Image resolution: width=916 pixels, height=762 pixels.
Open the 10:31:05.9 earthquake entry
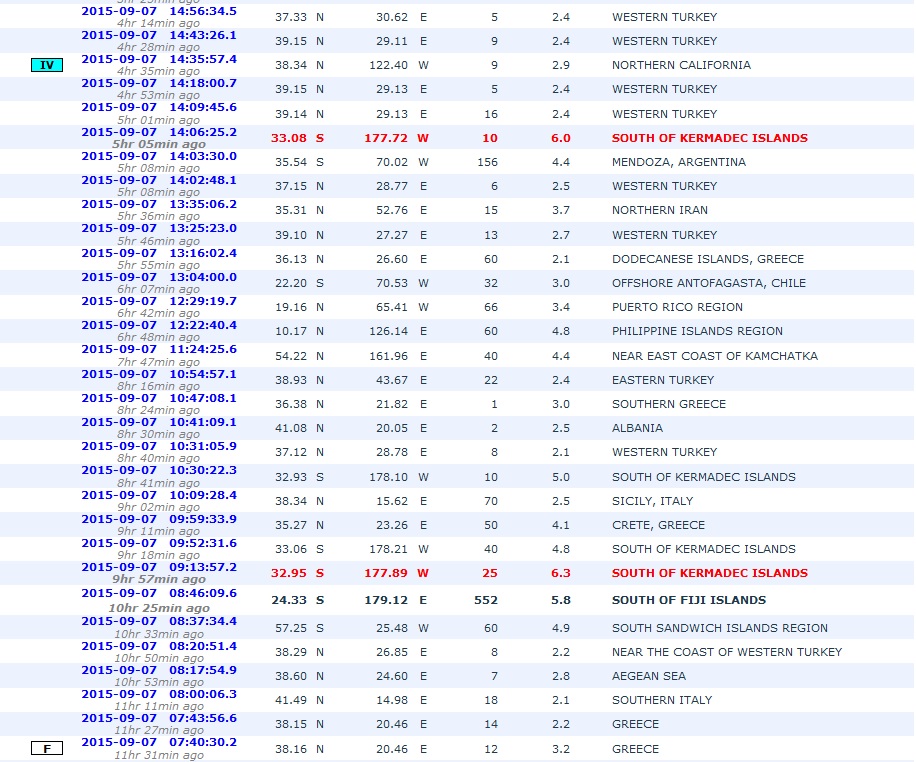coord(159,446)
